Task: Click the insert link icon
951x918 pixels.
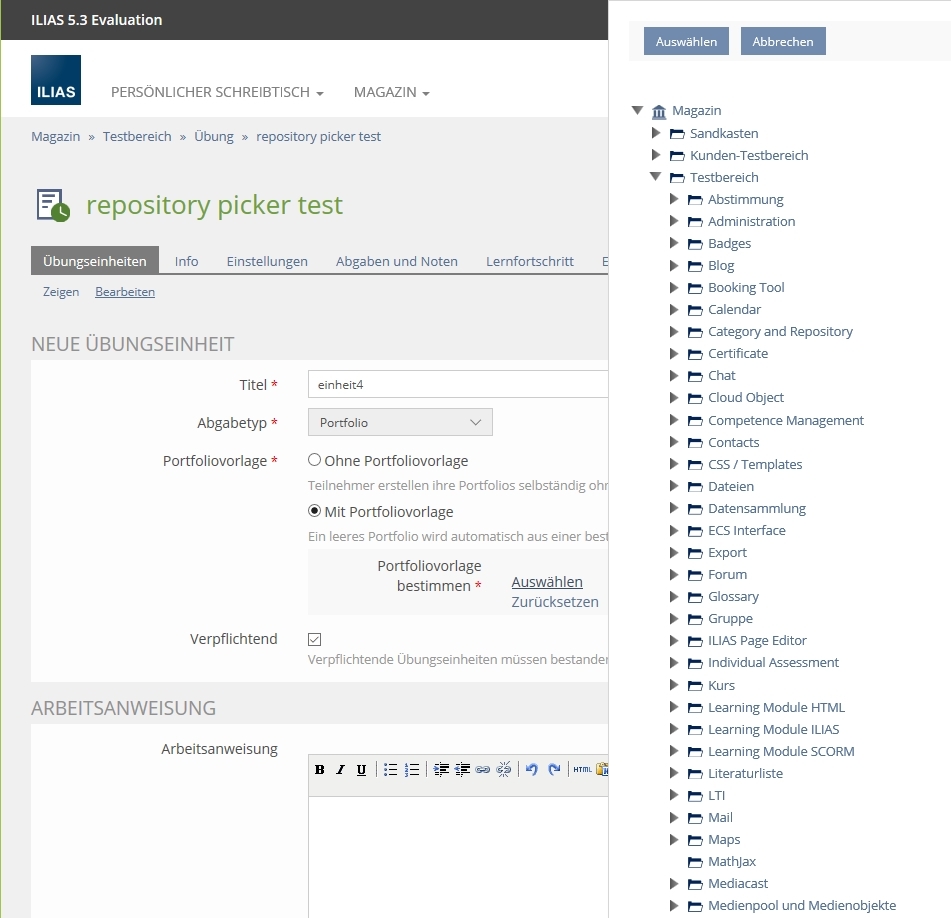Action: point(483,769)
